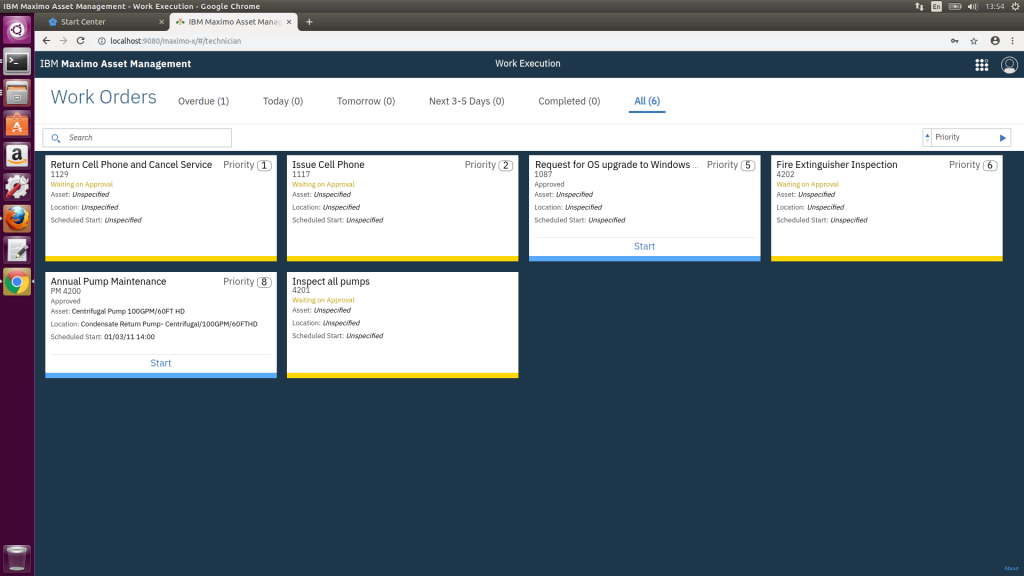Go back with browser back arrow
Screen dimensions: 1024x576
46,40
